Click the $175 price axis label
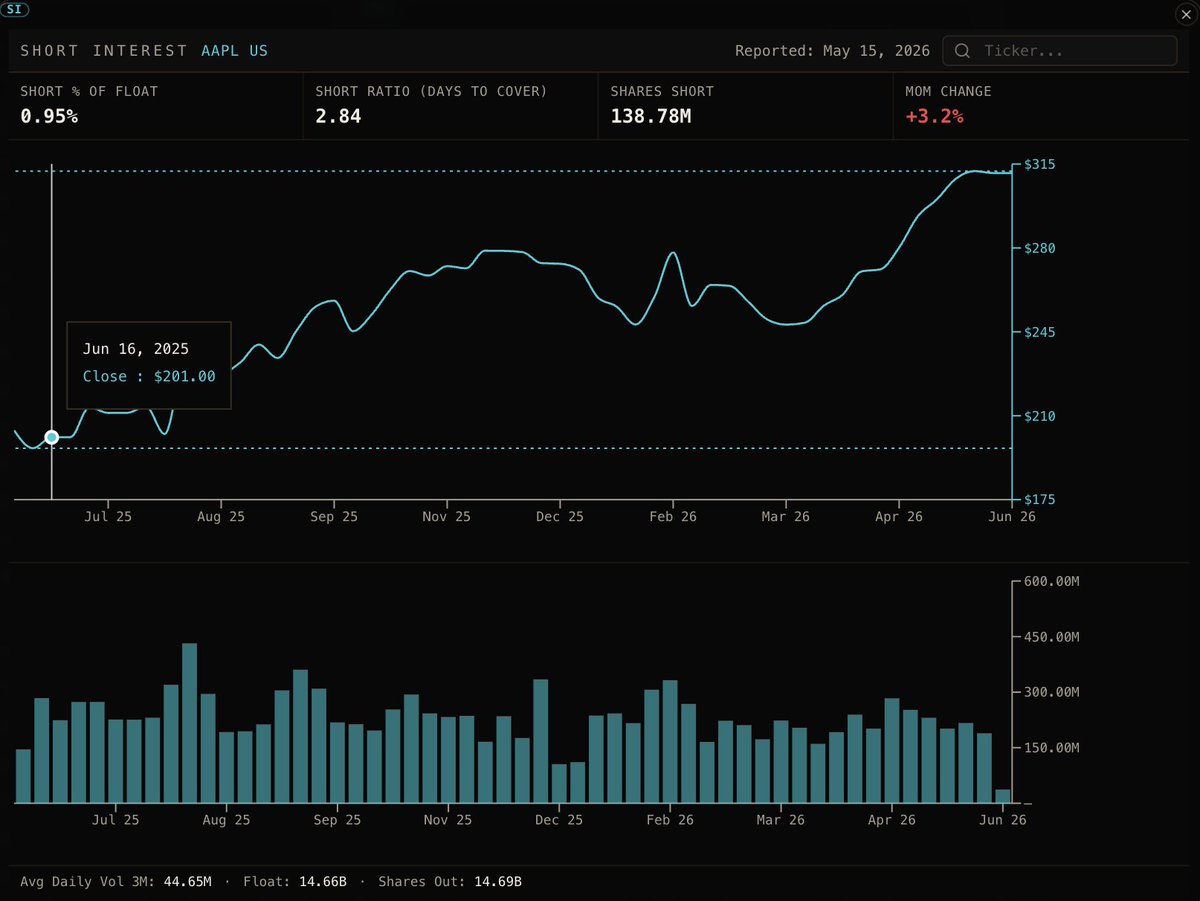Screen dimensions: 1200x901 pos(1037,499)
